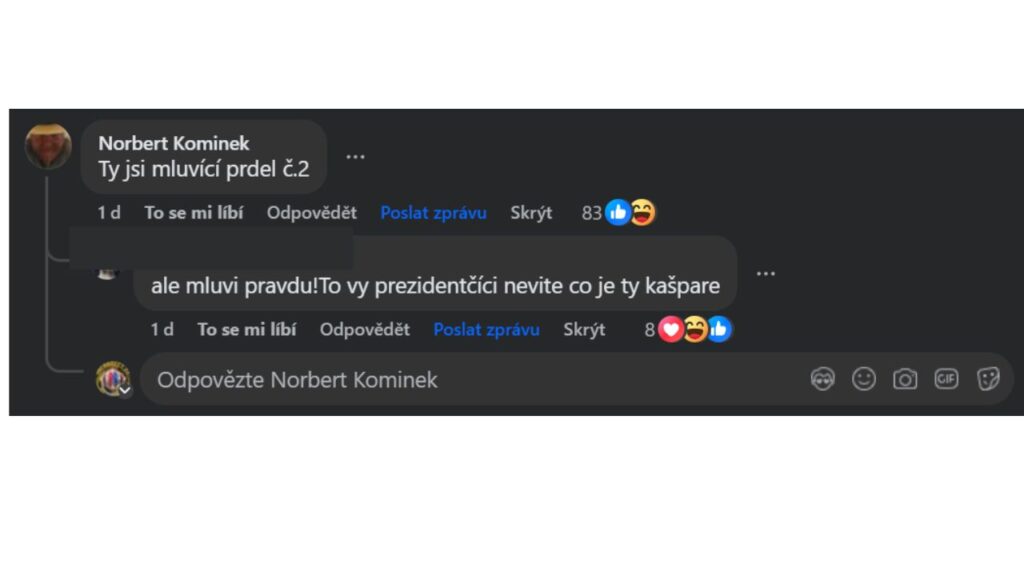The width and height of the screenshot is (1024, 576).
Task: Open three-dot menu beside the reply comment
Action: tap(765, 273)
